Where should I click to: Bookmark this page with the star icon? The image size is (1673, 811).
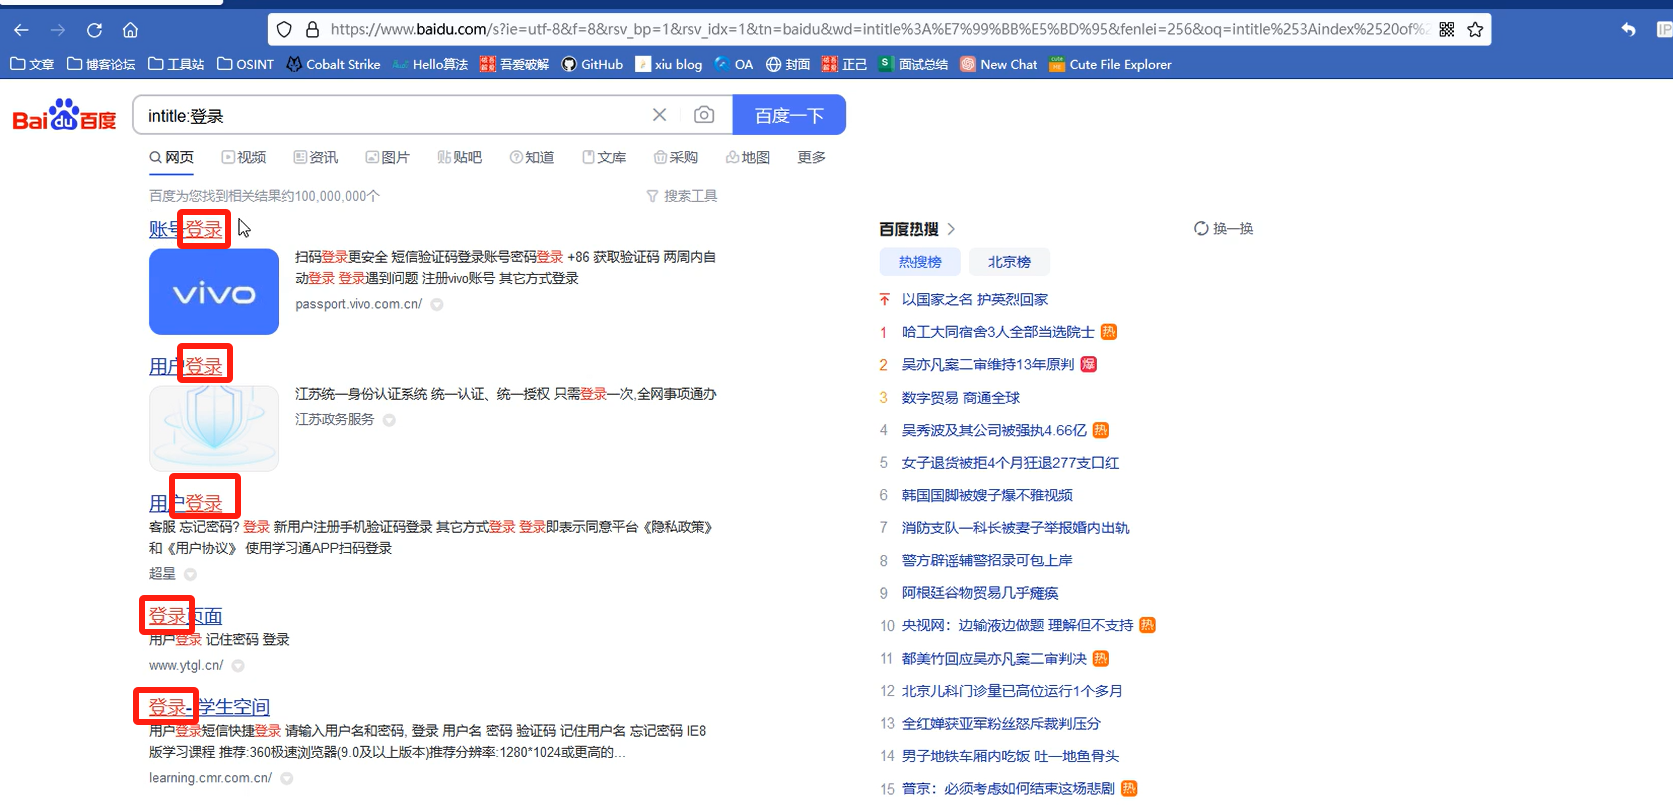[1475, 30]
